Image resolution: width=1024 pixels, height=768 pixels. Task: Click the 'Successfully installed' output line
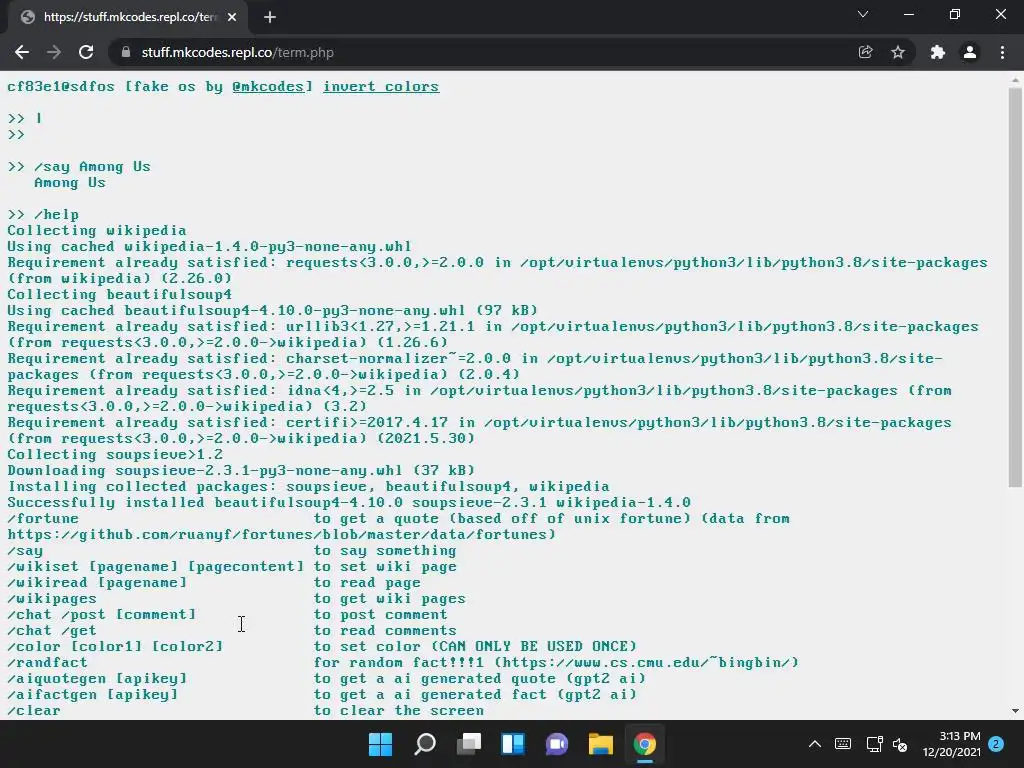coord(349,502)
